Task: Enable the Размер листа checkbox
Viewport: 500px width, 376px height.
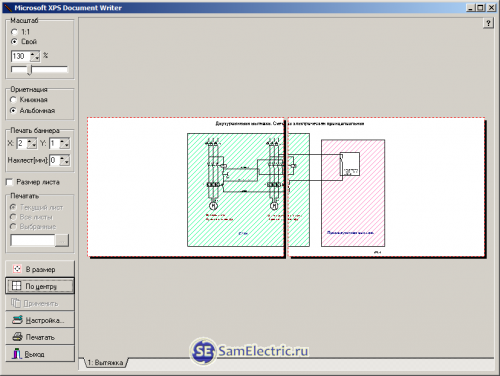Action: [x=10, y=182]
